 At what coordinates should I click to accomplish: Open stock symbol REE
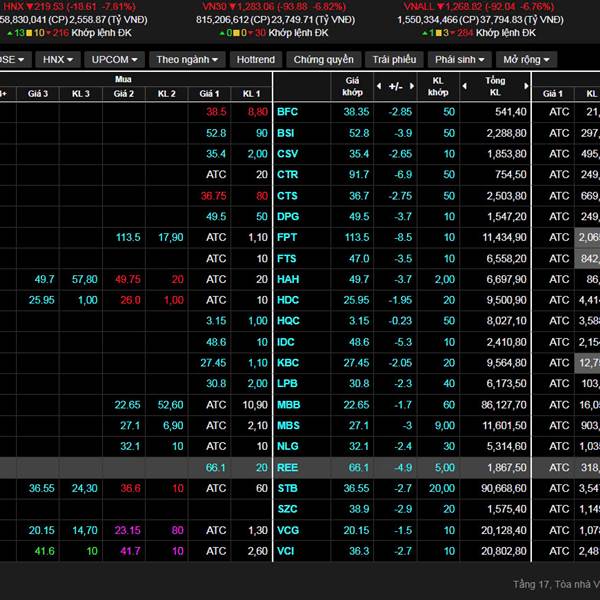[287, 468]
